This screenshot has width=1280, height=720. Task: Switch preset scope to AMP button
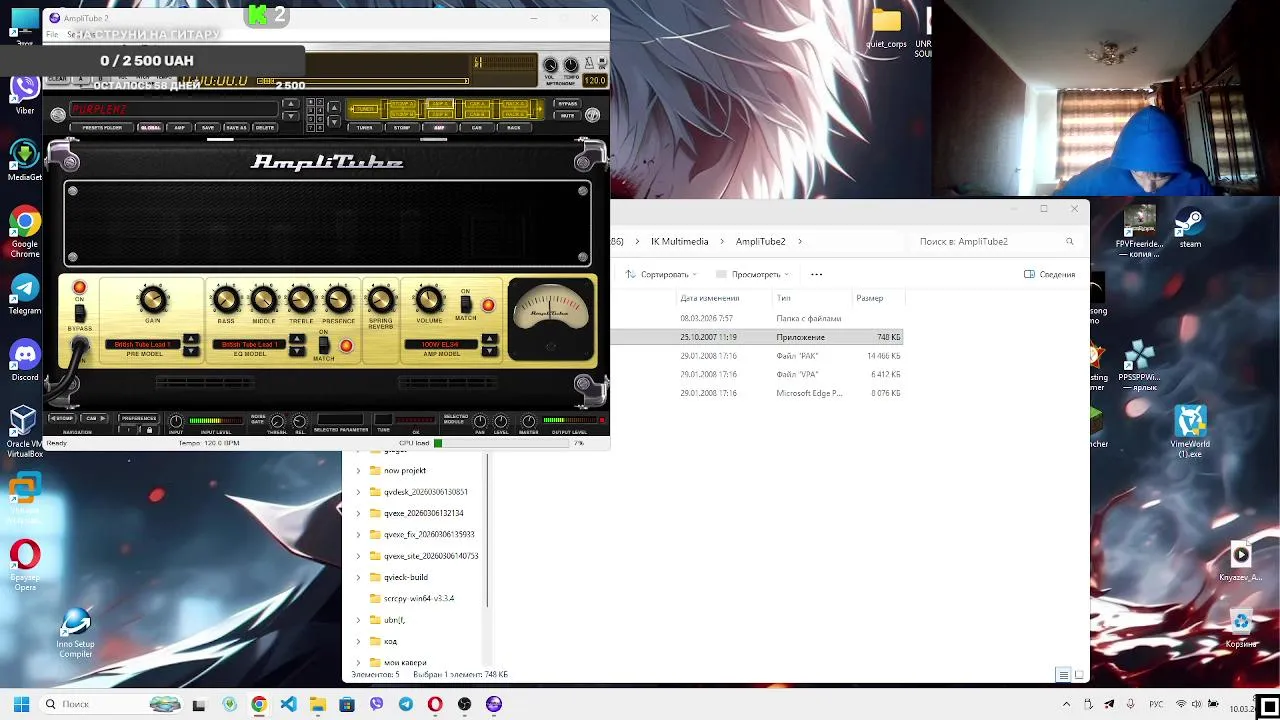[180, 128]
